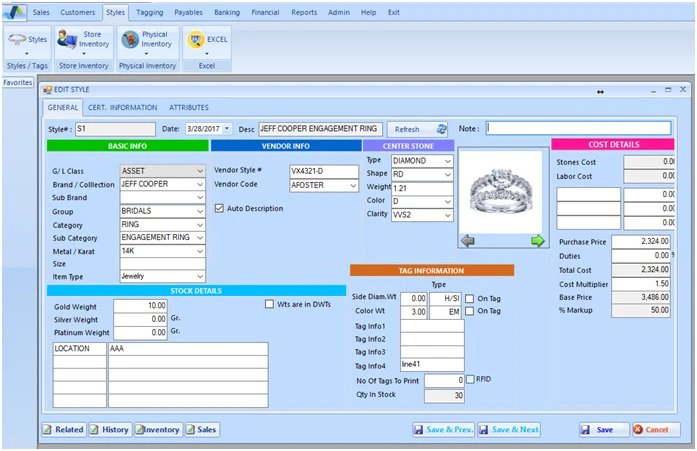Open the Help menu
697x451 pixels.
click(x=369, y=12)
